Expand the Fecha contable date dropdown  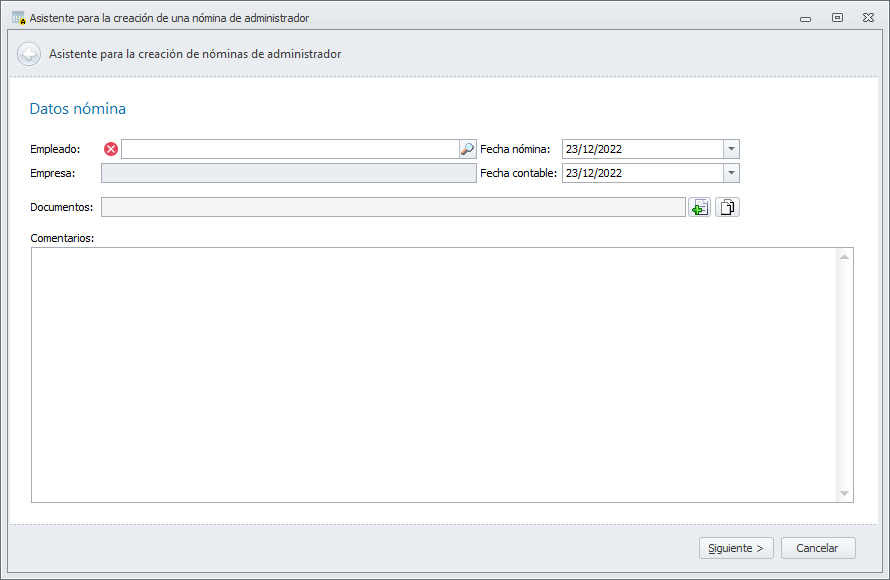click(731, 173)
